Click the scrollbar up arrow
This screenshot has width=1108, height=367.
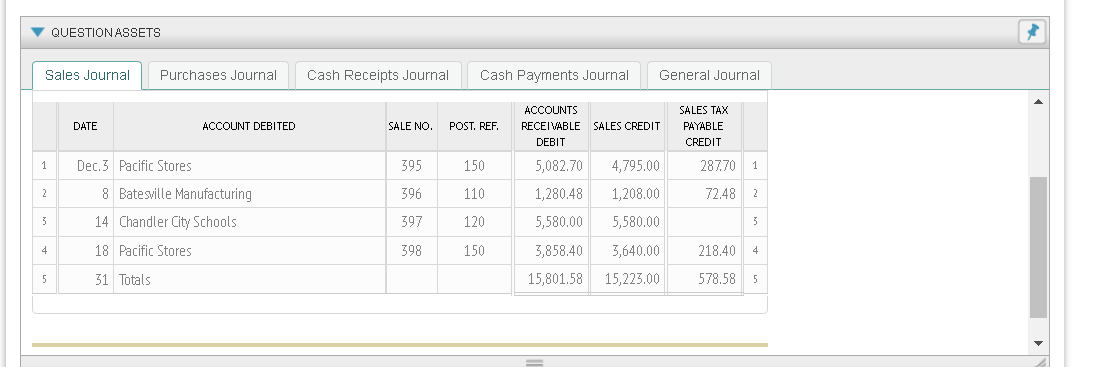tap(1038, 103)
